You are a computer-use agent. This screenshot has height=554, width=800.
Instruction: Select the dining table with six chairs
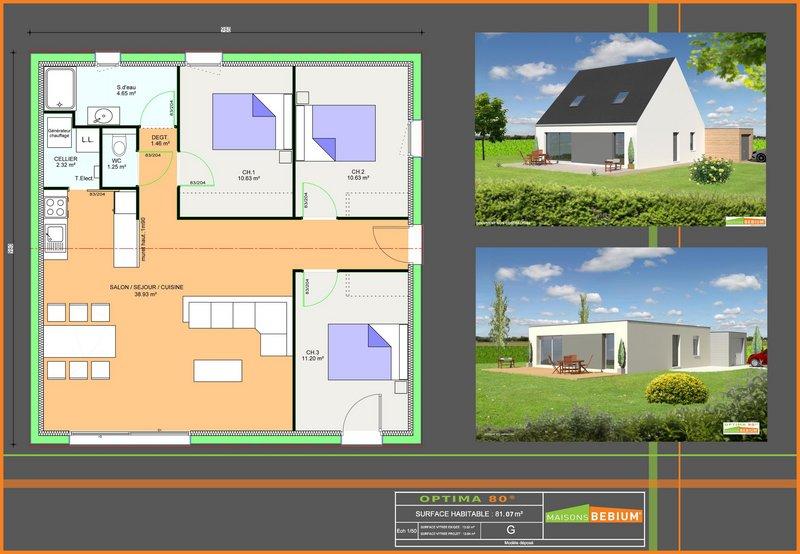tap(77, 341)
